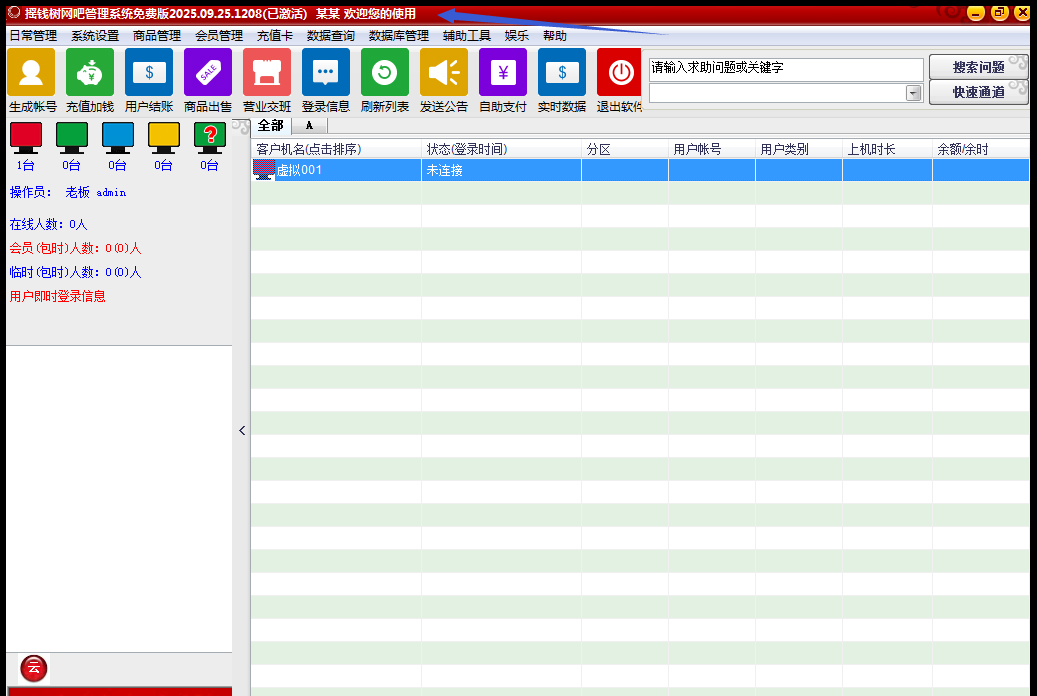Click the 搜索问题 button
Screen dimensions: 1037x696
[978, 68]
